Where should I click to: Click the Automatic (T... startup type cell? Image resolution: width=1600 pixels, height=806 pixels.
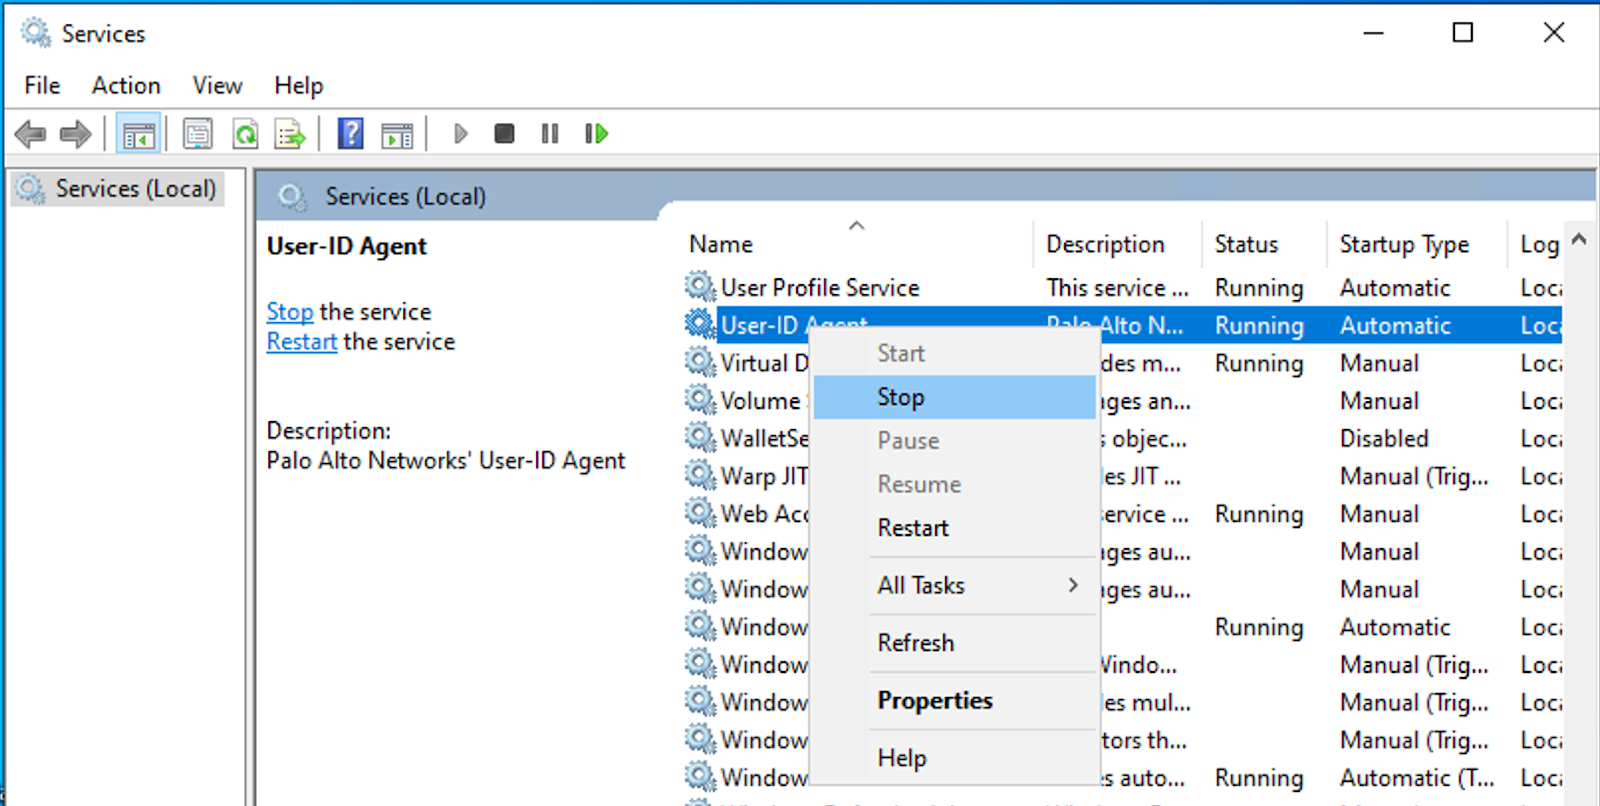1417,778
